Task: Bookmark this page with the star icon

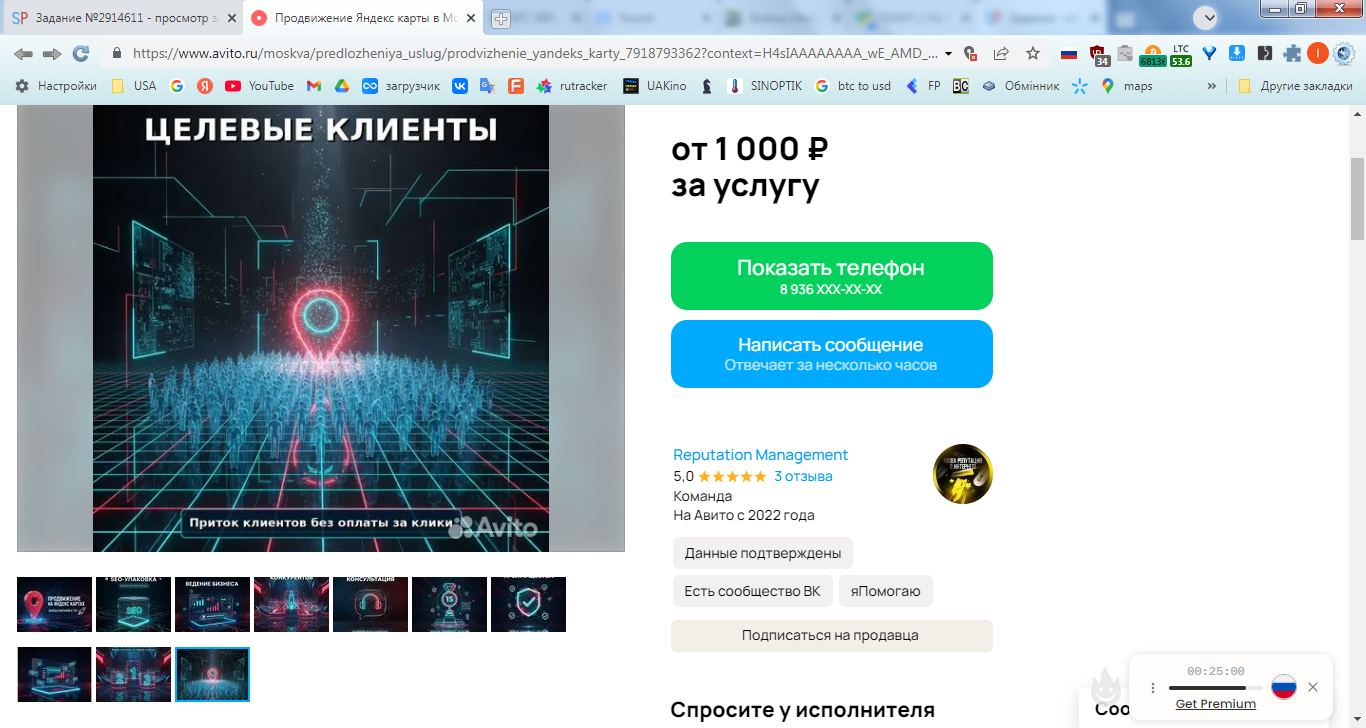Action: coord(1033,54)
